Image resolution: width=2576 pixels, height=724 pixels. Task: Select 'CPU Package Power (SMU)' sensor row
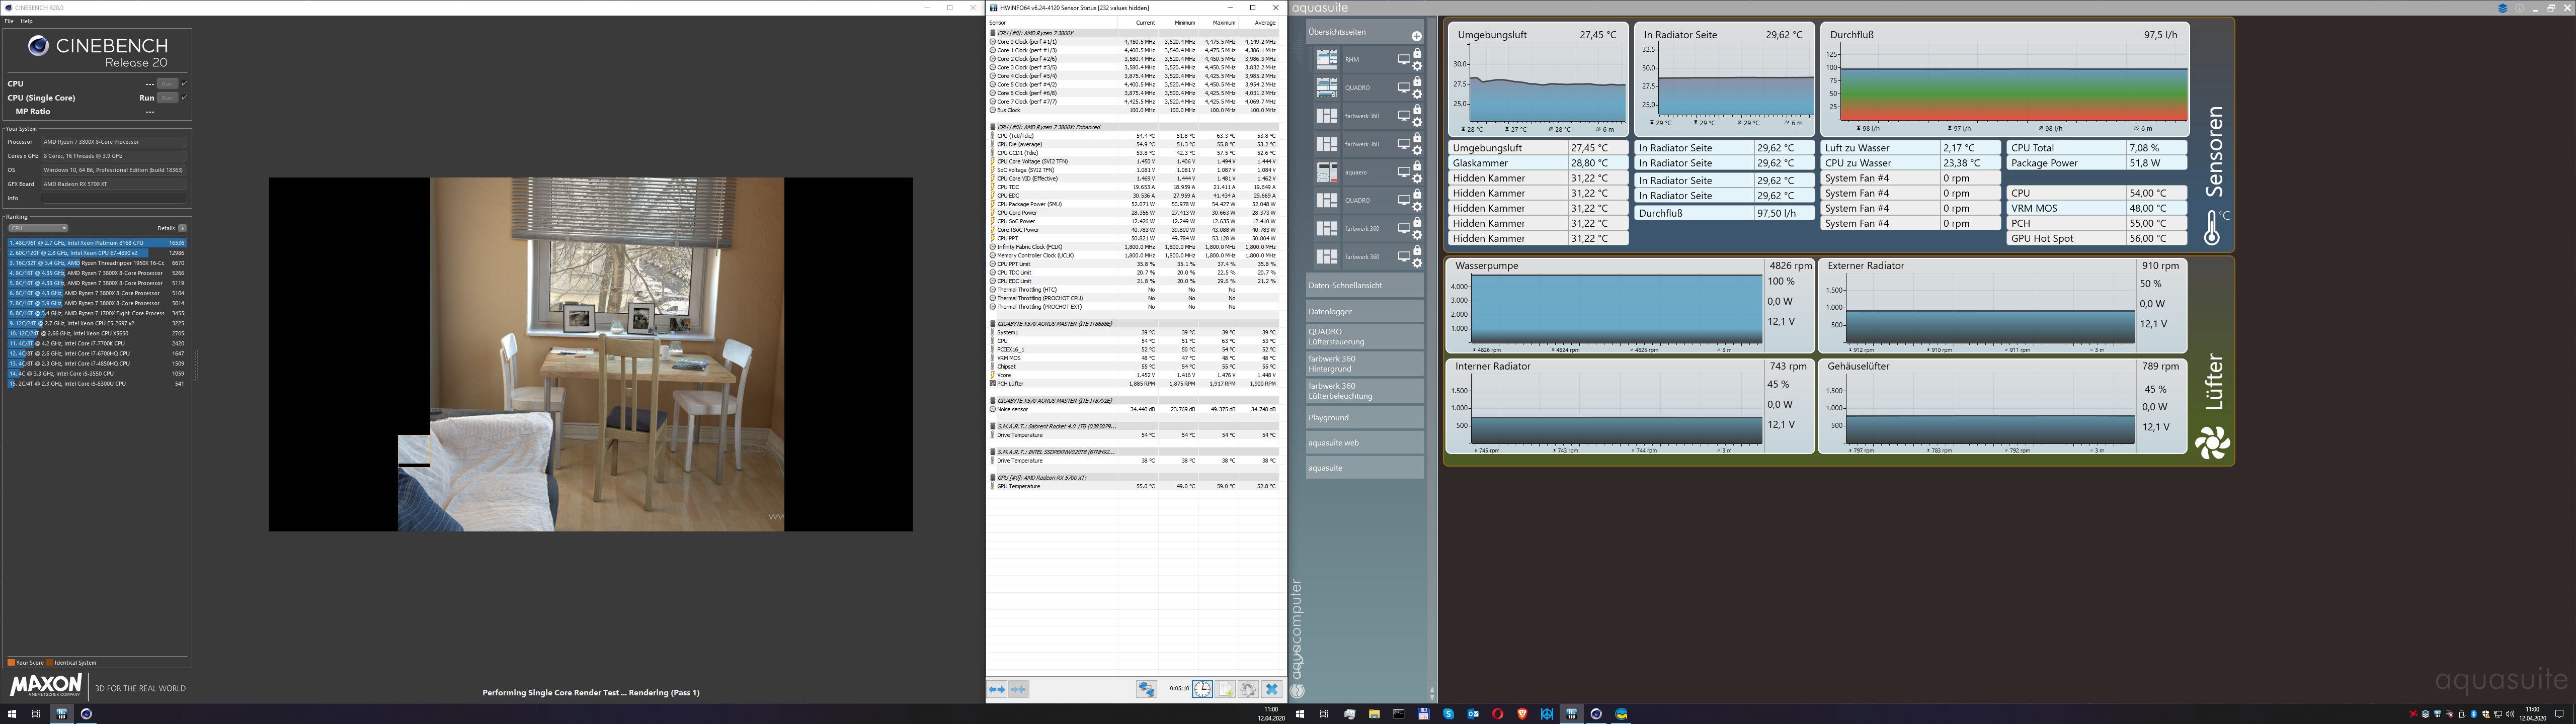1134,204
